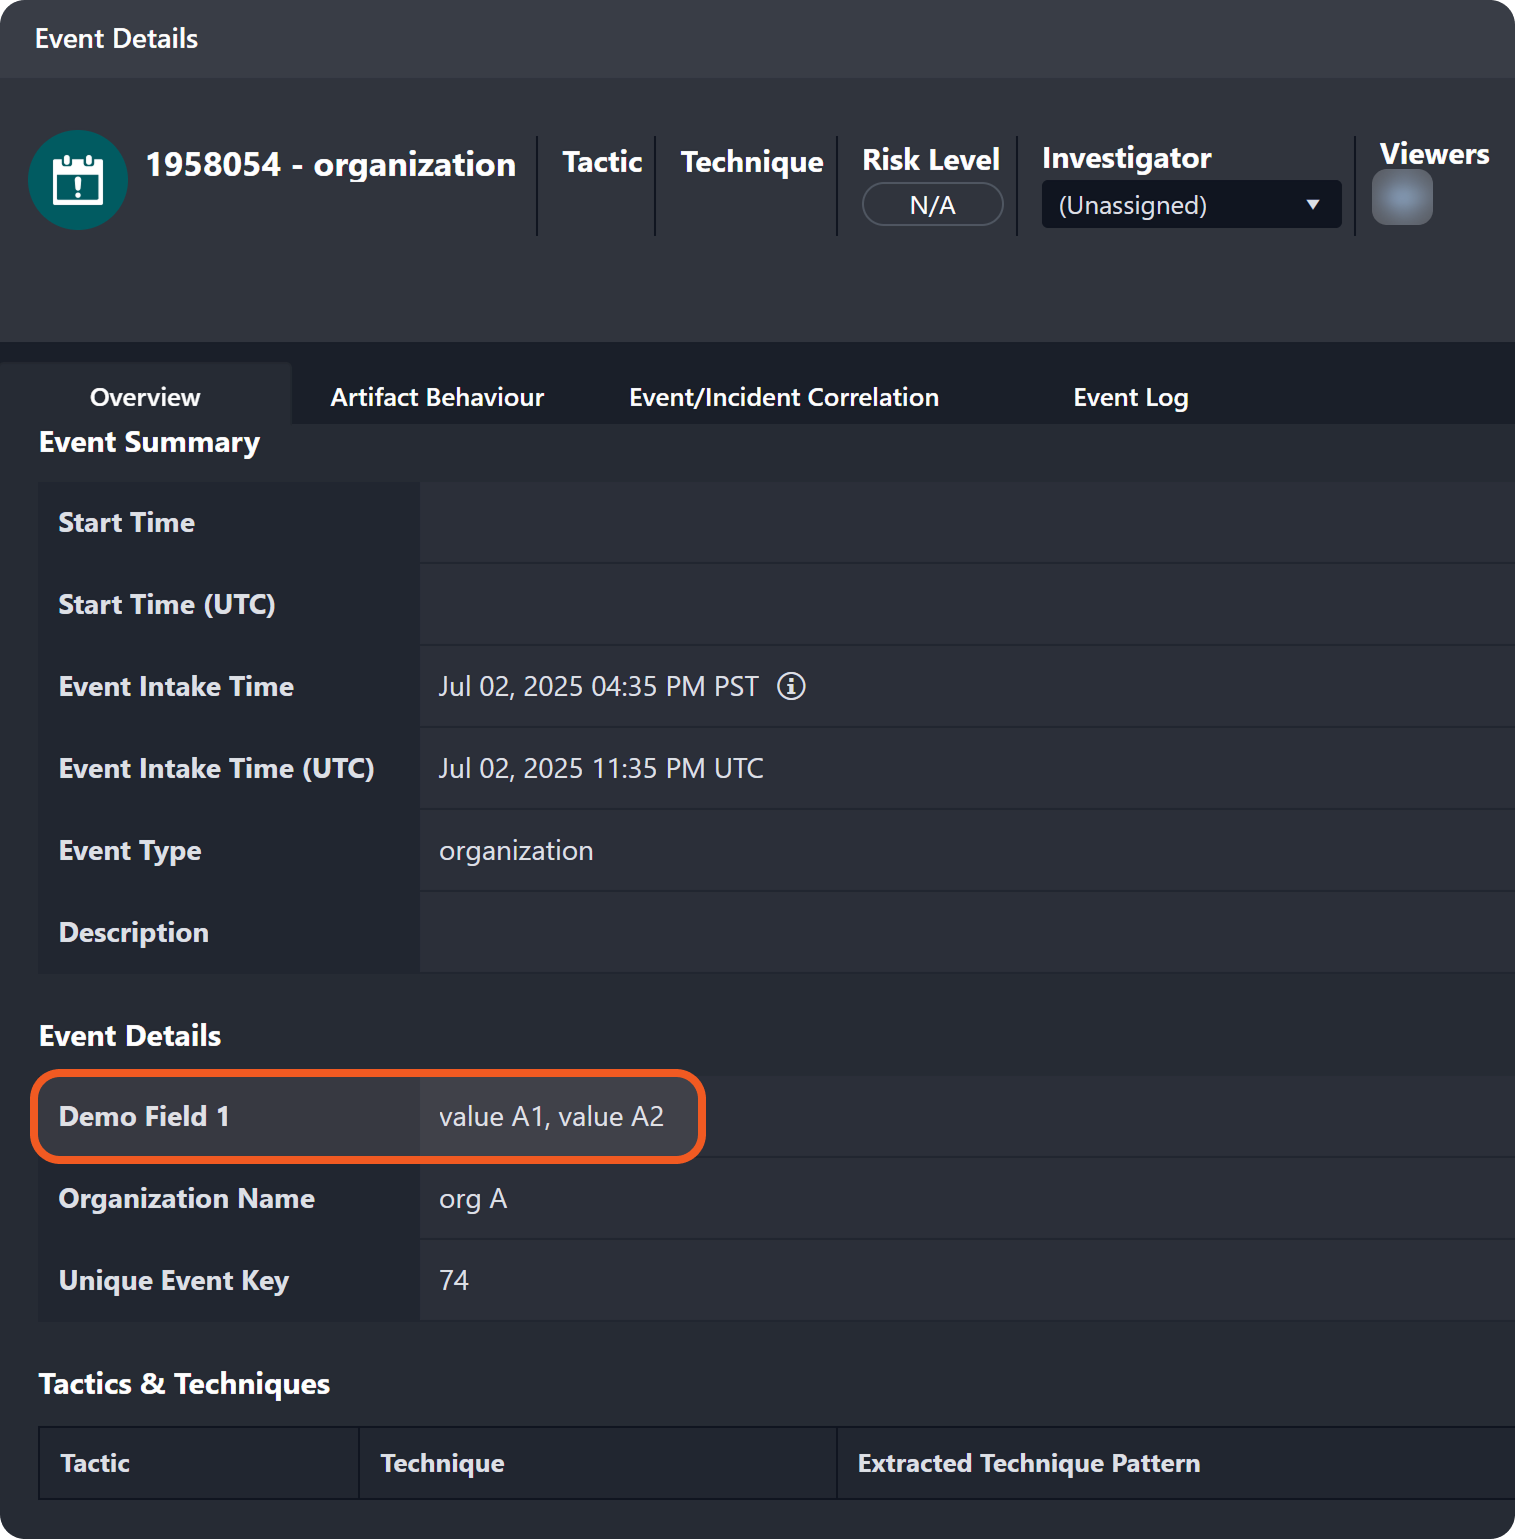Switch to the Overview tab
The image size is (1515, 1539).
(x=145, y=397)
